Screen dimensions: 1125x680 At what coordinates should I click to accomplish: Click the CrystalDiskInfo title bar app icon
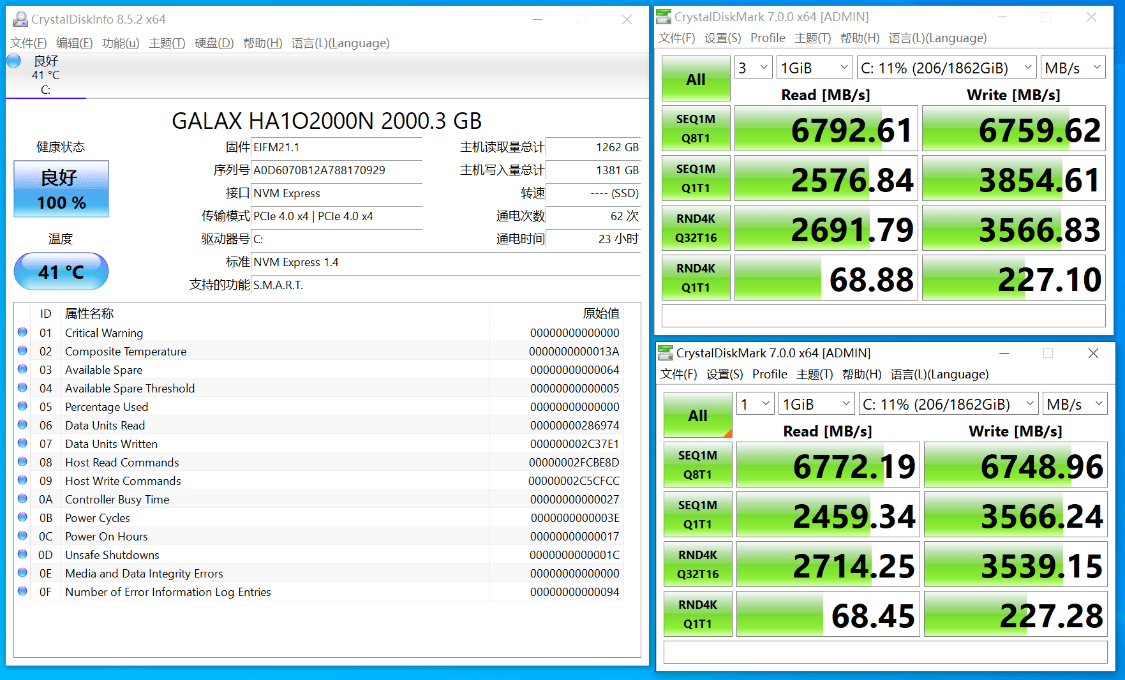20,19
